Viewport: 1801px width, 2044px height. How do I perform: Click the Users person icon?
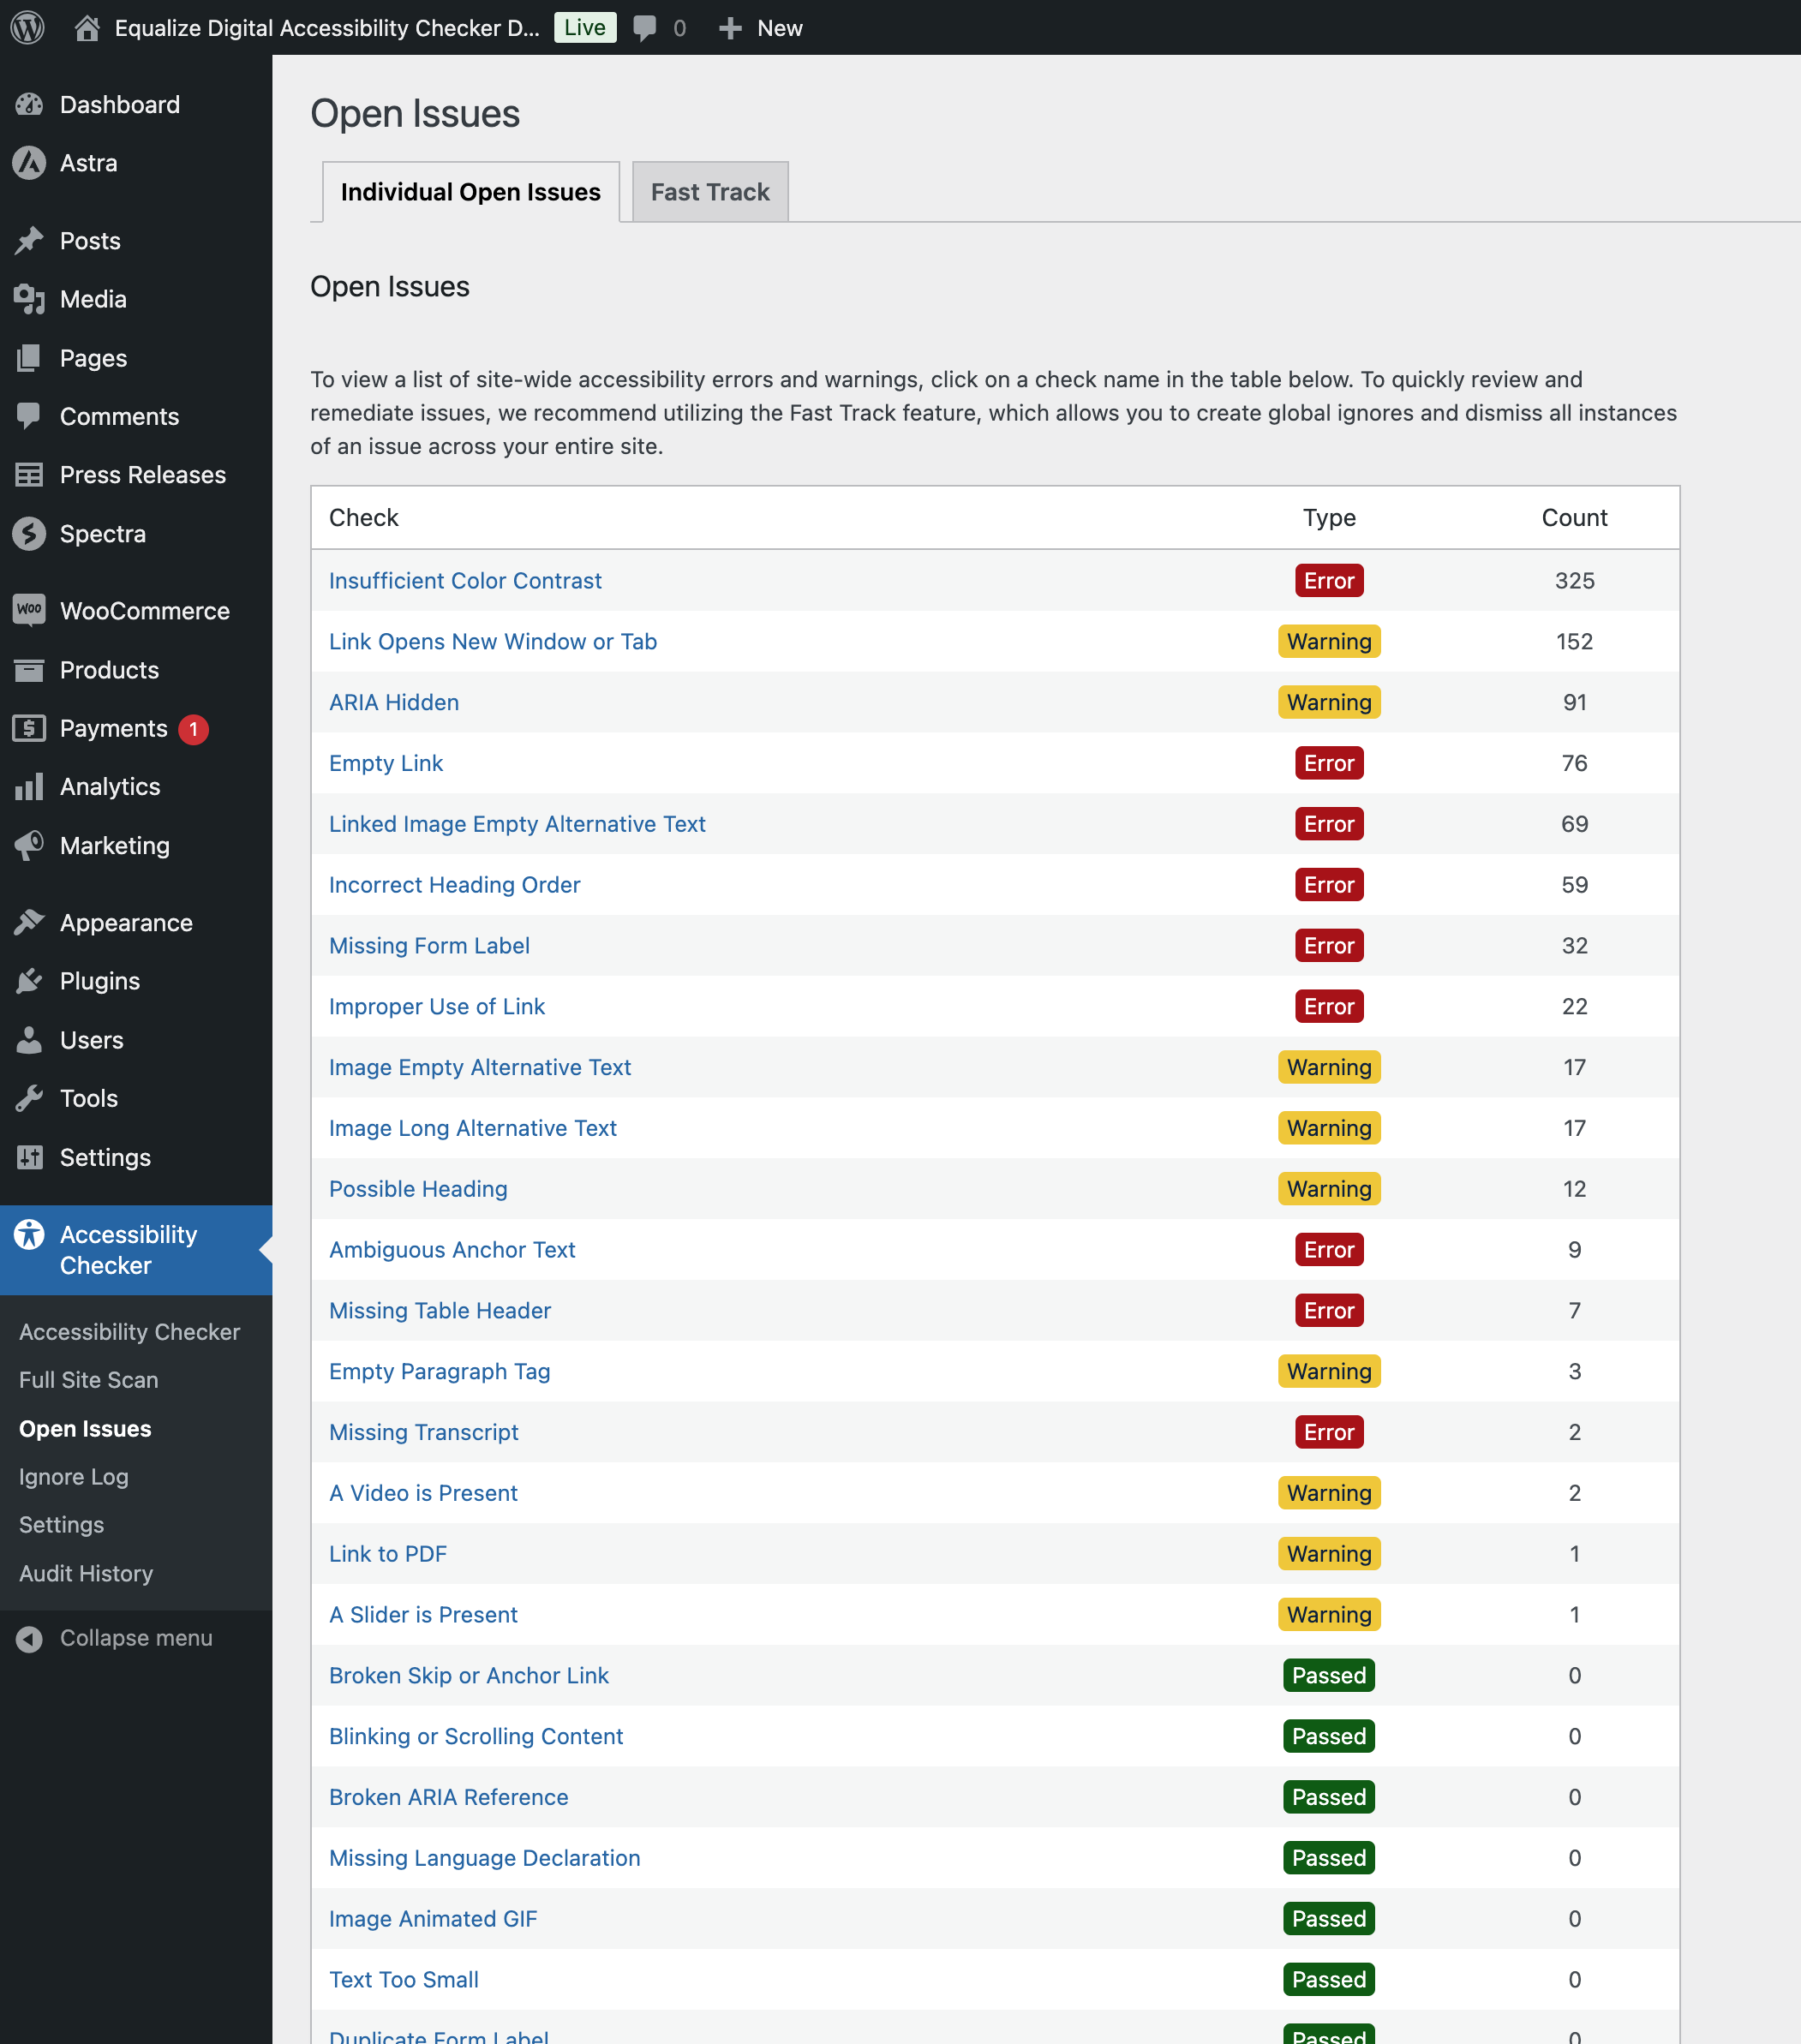point(30,1040)
